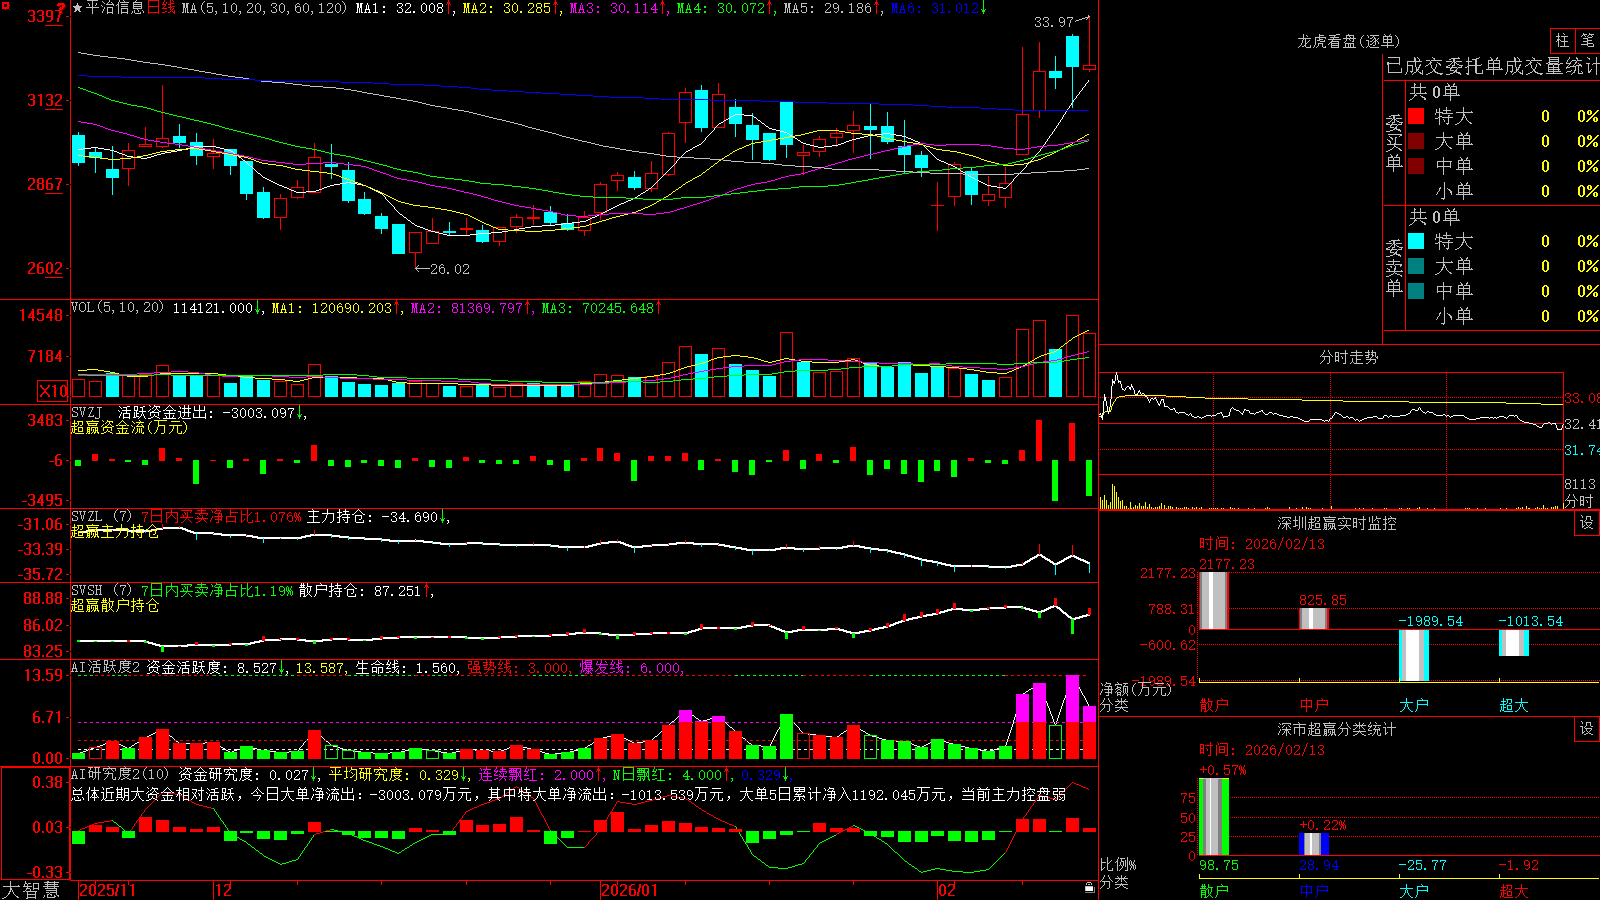The image size is (1600, 900).
Task: Click the 强势线: 3.000 value
Action: [x=519, y=668]
